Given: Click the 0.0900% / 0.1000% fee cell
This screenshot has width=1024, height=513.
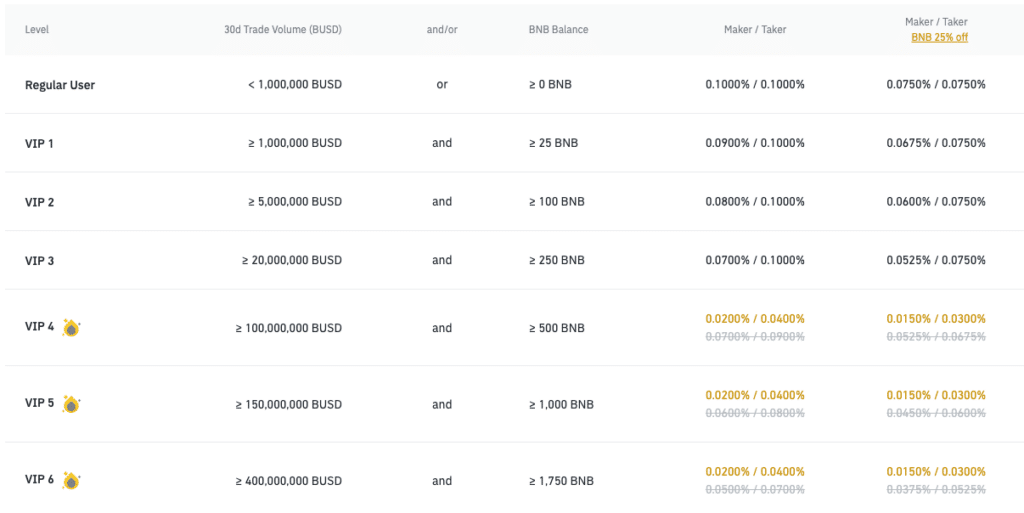Looking at the screenshot, I should [x=755, y=143].
